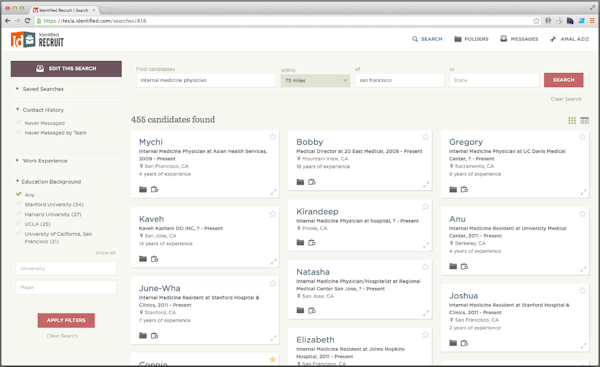Toggle the Any education checkbox

(18, 194)
